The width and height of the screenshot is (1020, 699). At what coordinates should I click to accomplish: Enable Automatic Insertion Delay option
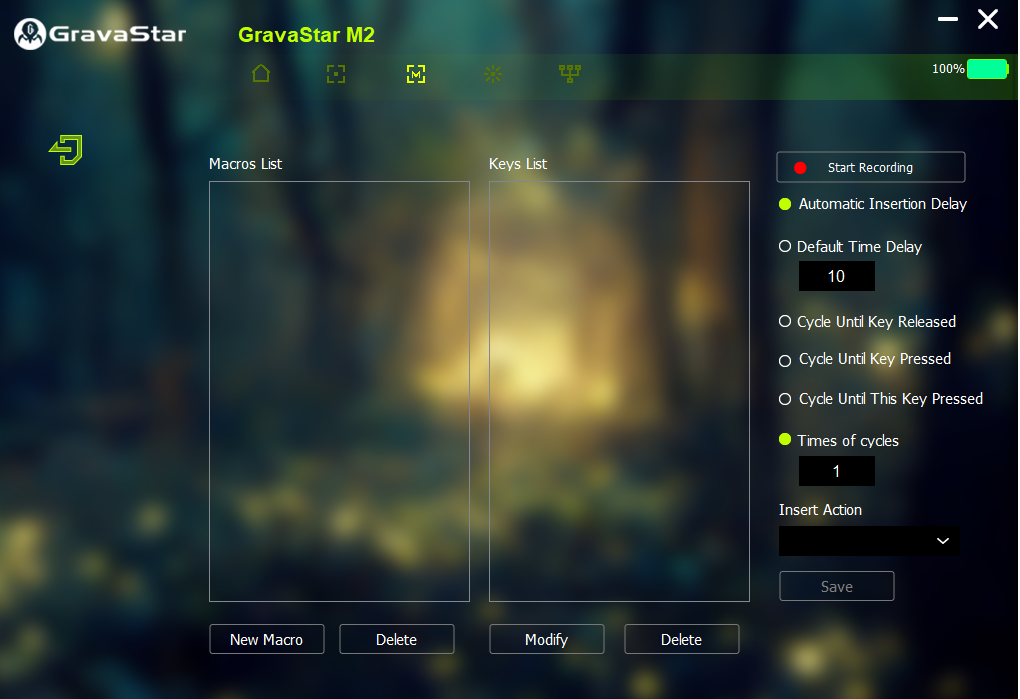(786, 204)
